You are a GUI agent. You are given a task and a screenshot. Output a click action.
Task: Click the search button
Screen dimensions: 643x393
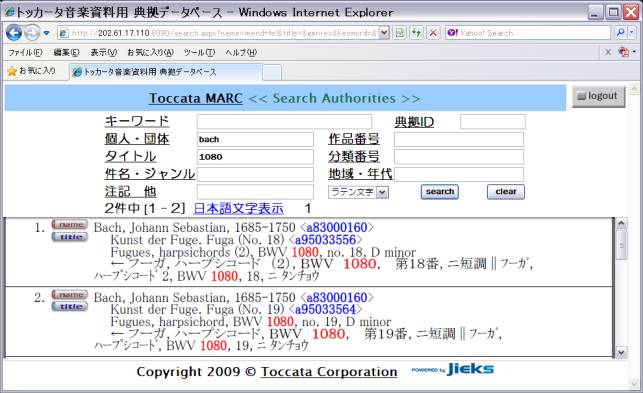click(440, 192)
